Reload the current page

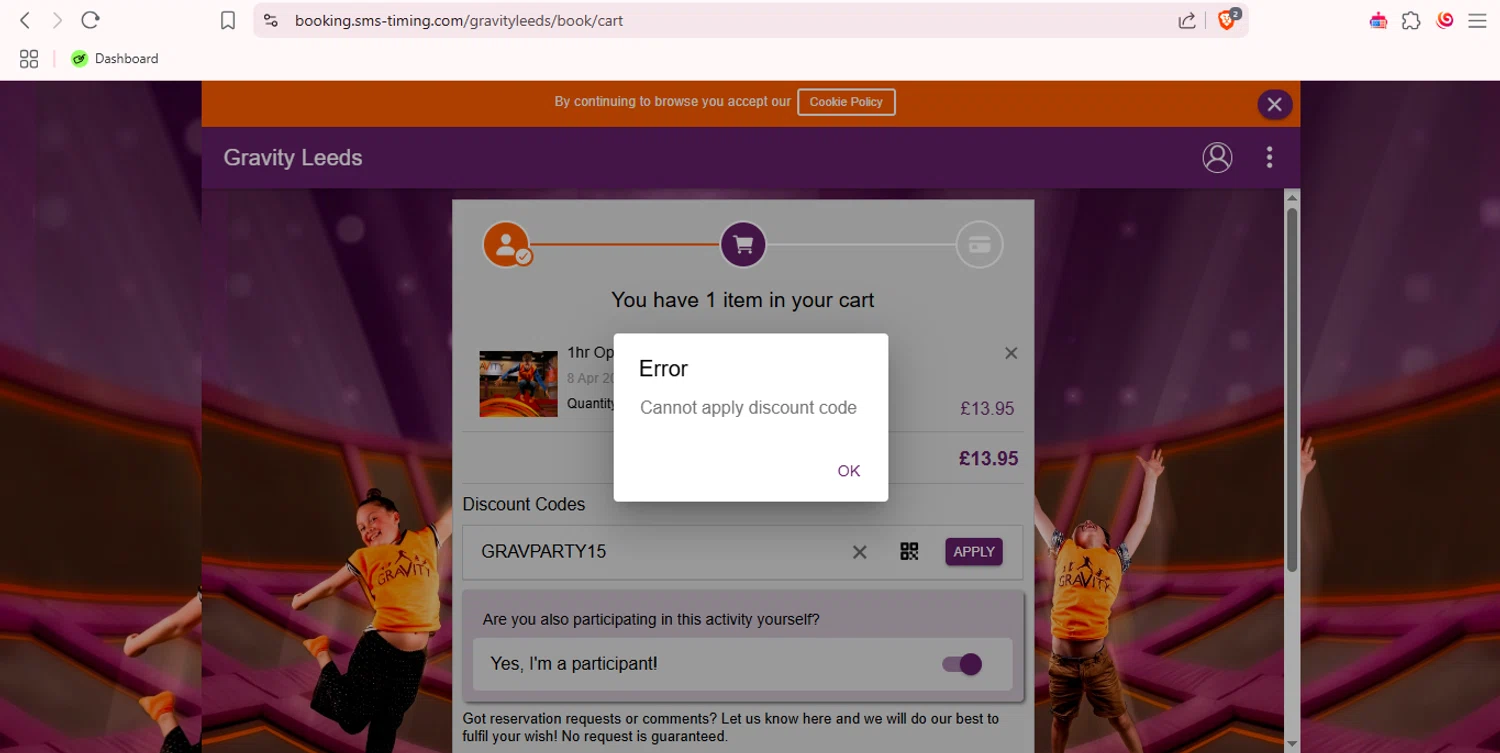[90, 20]
